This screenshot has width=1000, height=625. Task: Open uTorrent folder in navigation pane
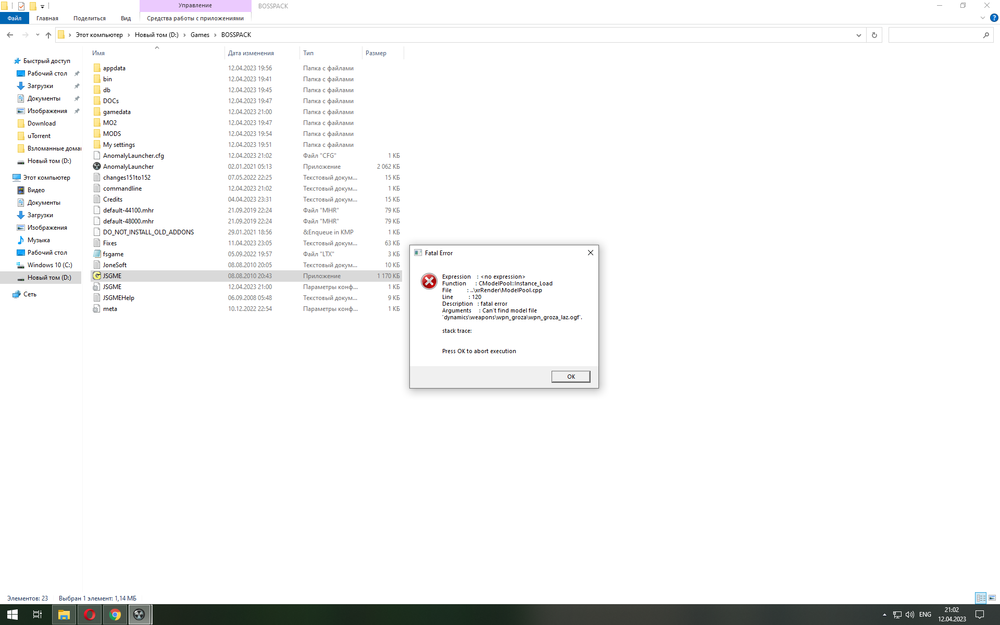[x=39, y=136]
